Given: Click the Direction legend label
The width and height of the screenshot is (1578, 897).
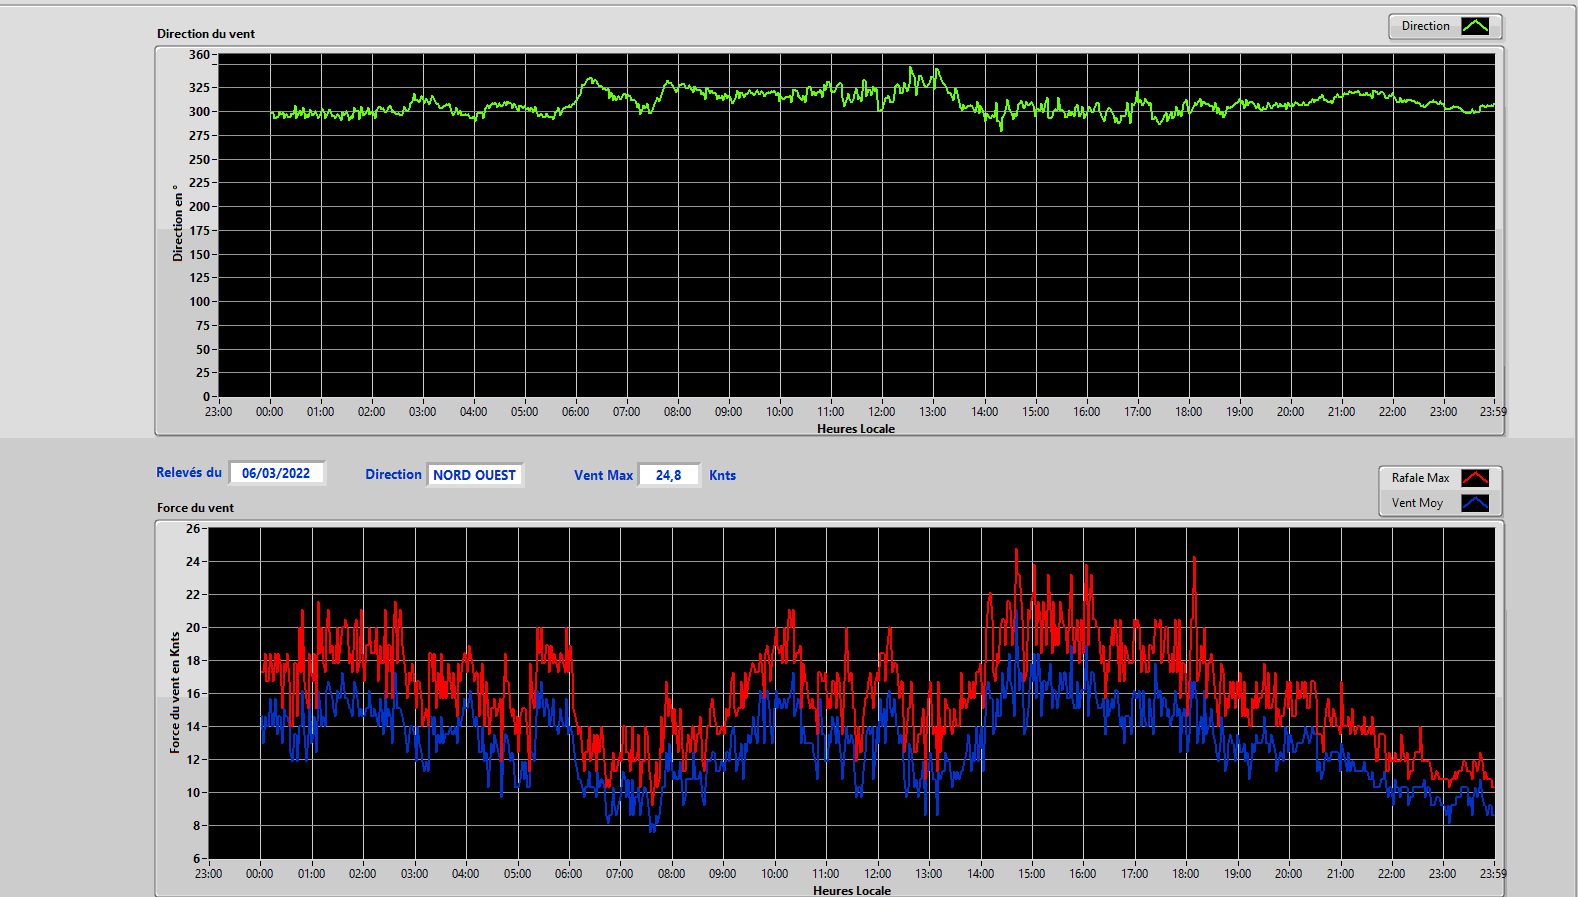Looking at the screenshot, I should [x=1425, y=26].
